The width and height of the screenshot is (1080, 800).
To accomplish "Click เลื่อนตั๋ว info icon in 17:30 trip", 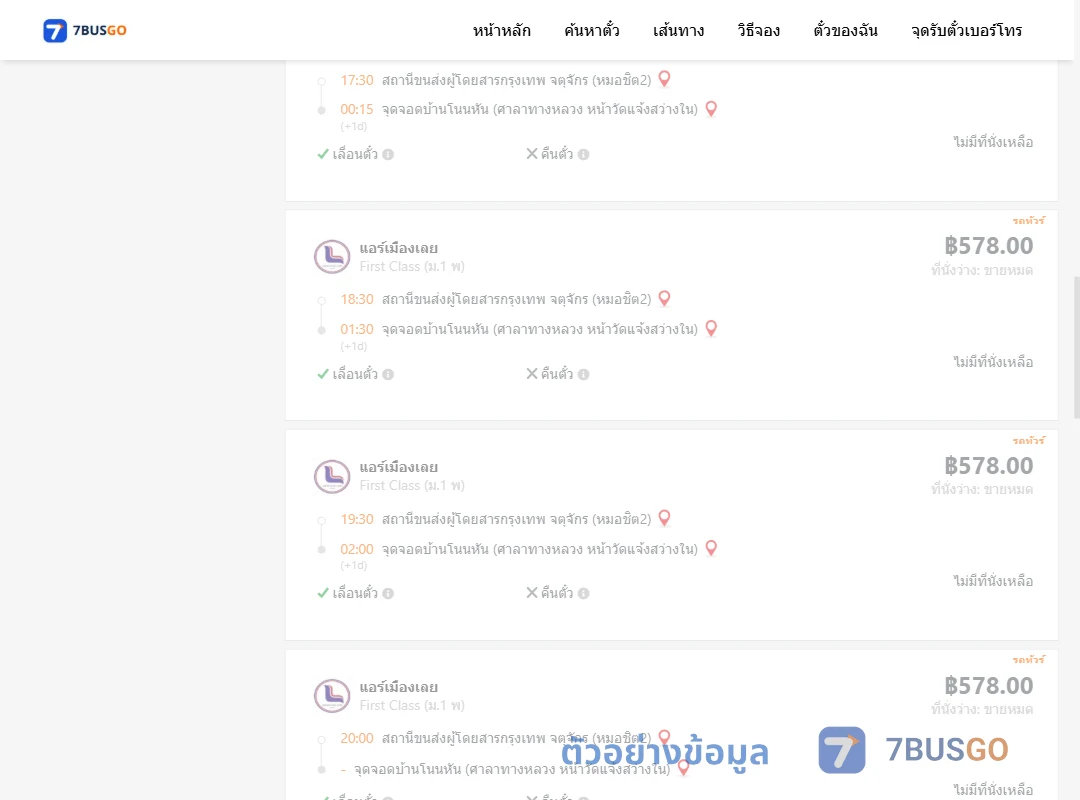I will 388,154.
